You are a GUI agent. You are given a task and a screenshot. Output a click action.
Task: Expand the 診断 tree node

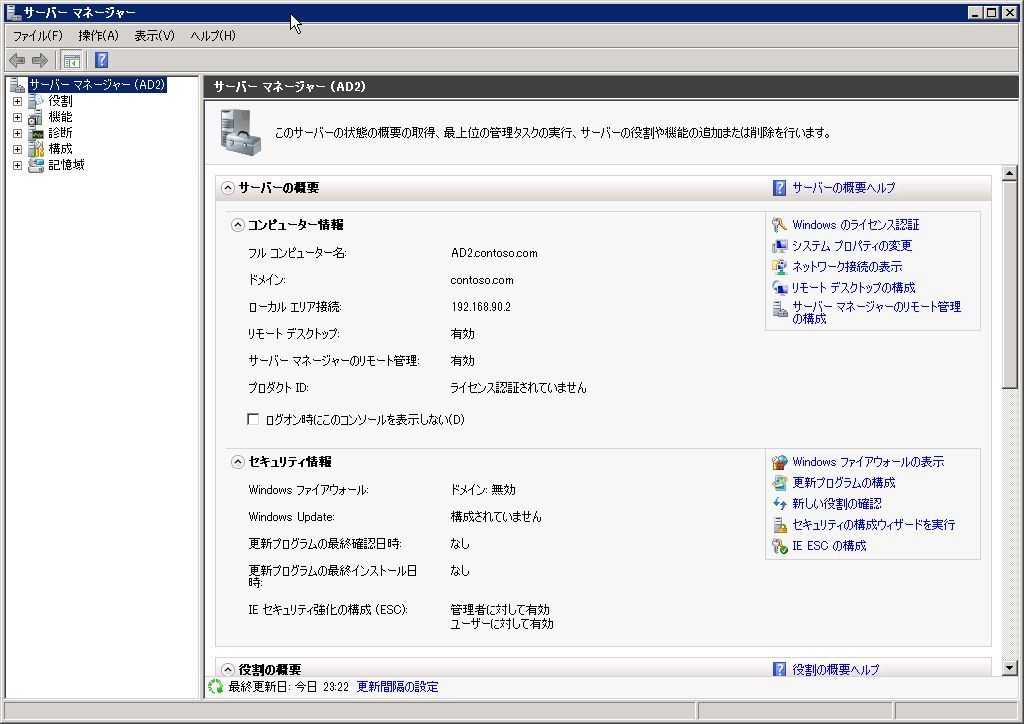pos(18,133)
